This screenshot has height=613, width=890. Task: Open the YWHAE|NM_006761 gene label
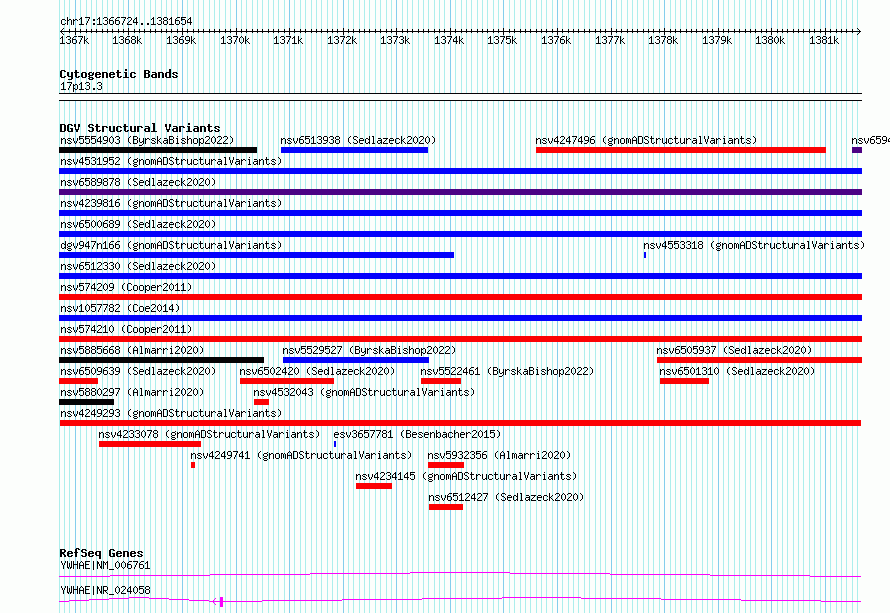click(105, 565)
